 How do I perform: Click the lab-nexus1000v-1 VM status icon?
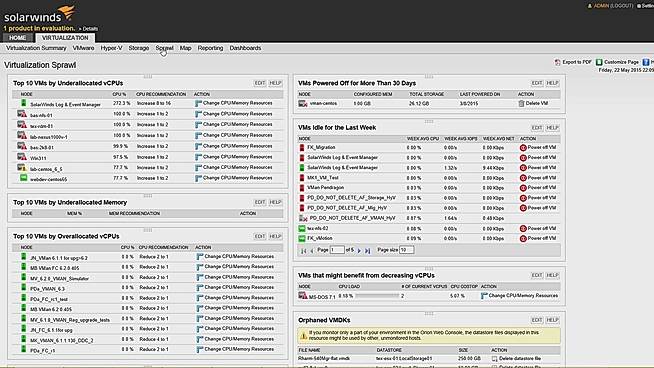pyautogui.click(x=22, y=135)
